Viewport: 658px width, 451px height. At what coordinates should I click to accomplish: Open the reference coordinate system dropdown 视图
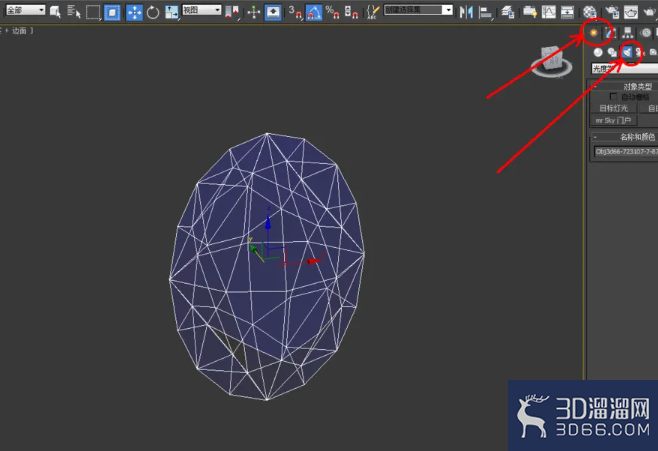202,10
